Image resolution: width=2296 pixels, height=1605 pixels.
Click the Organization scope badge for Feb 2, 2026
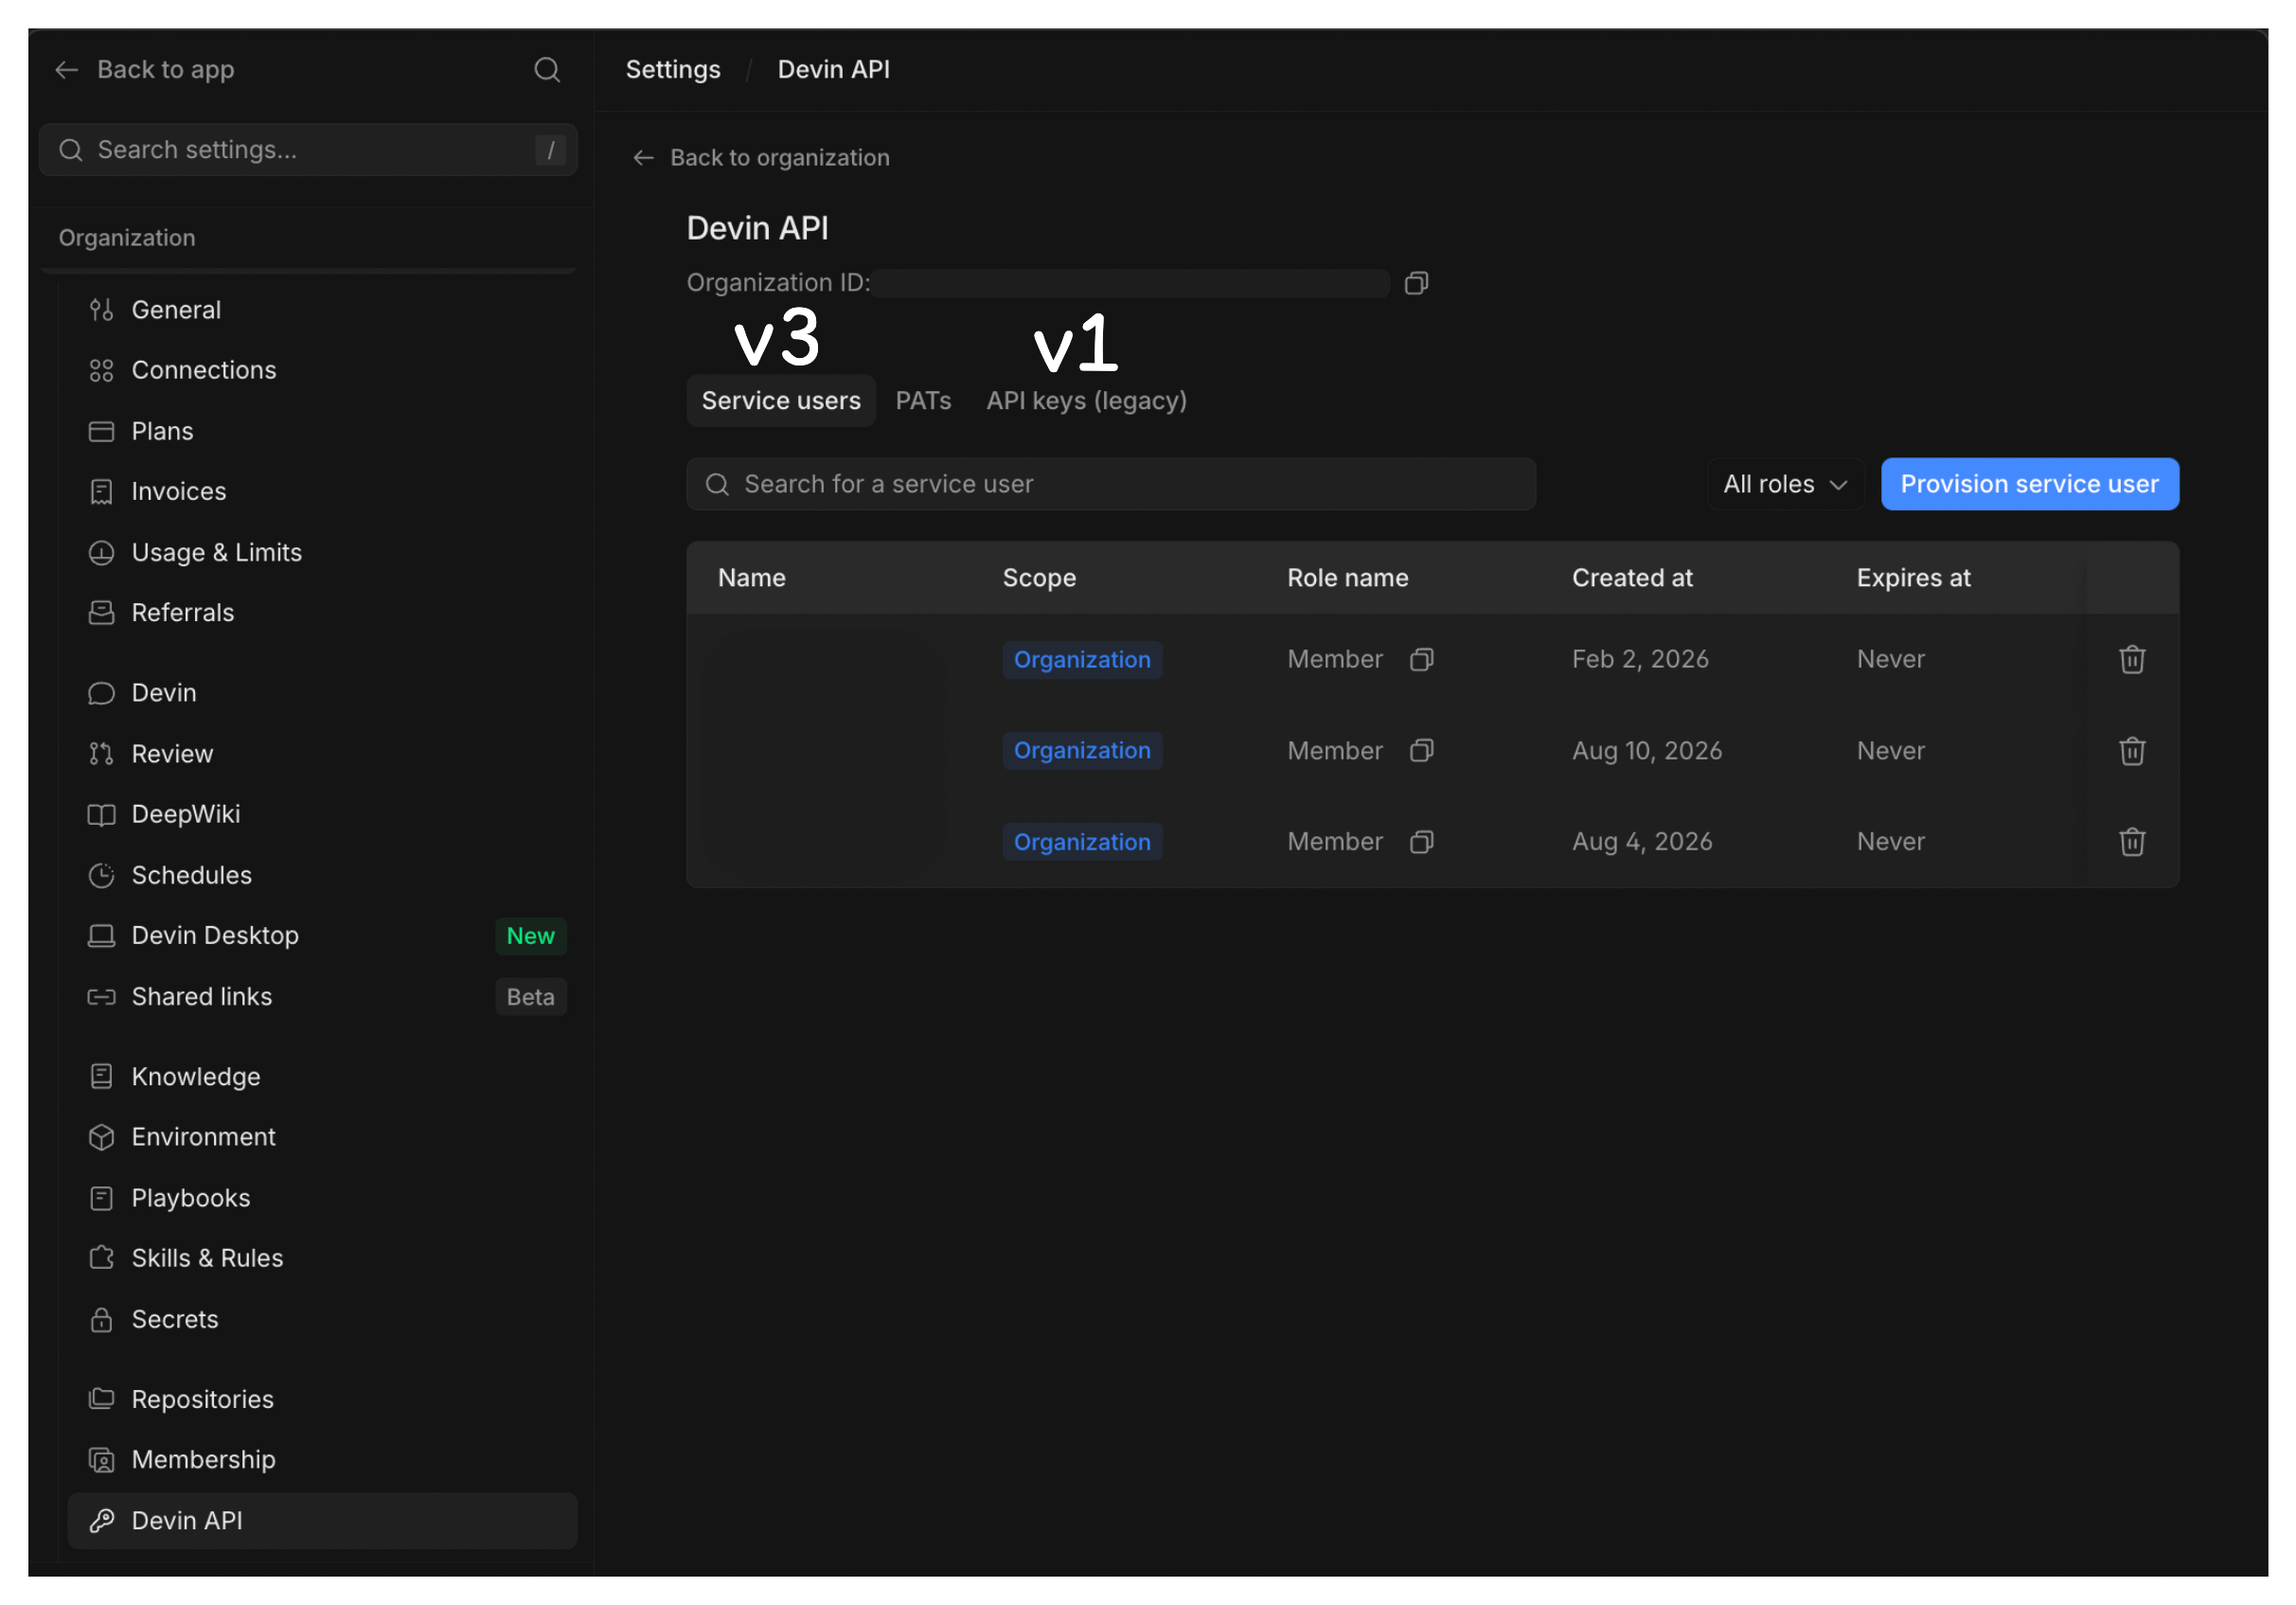[1082, 660]
